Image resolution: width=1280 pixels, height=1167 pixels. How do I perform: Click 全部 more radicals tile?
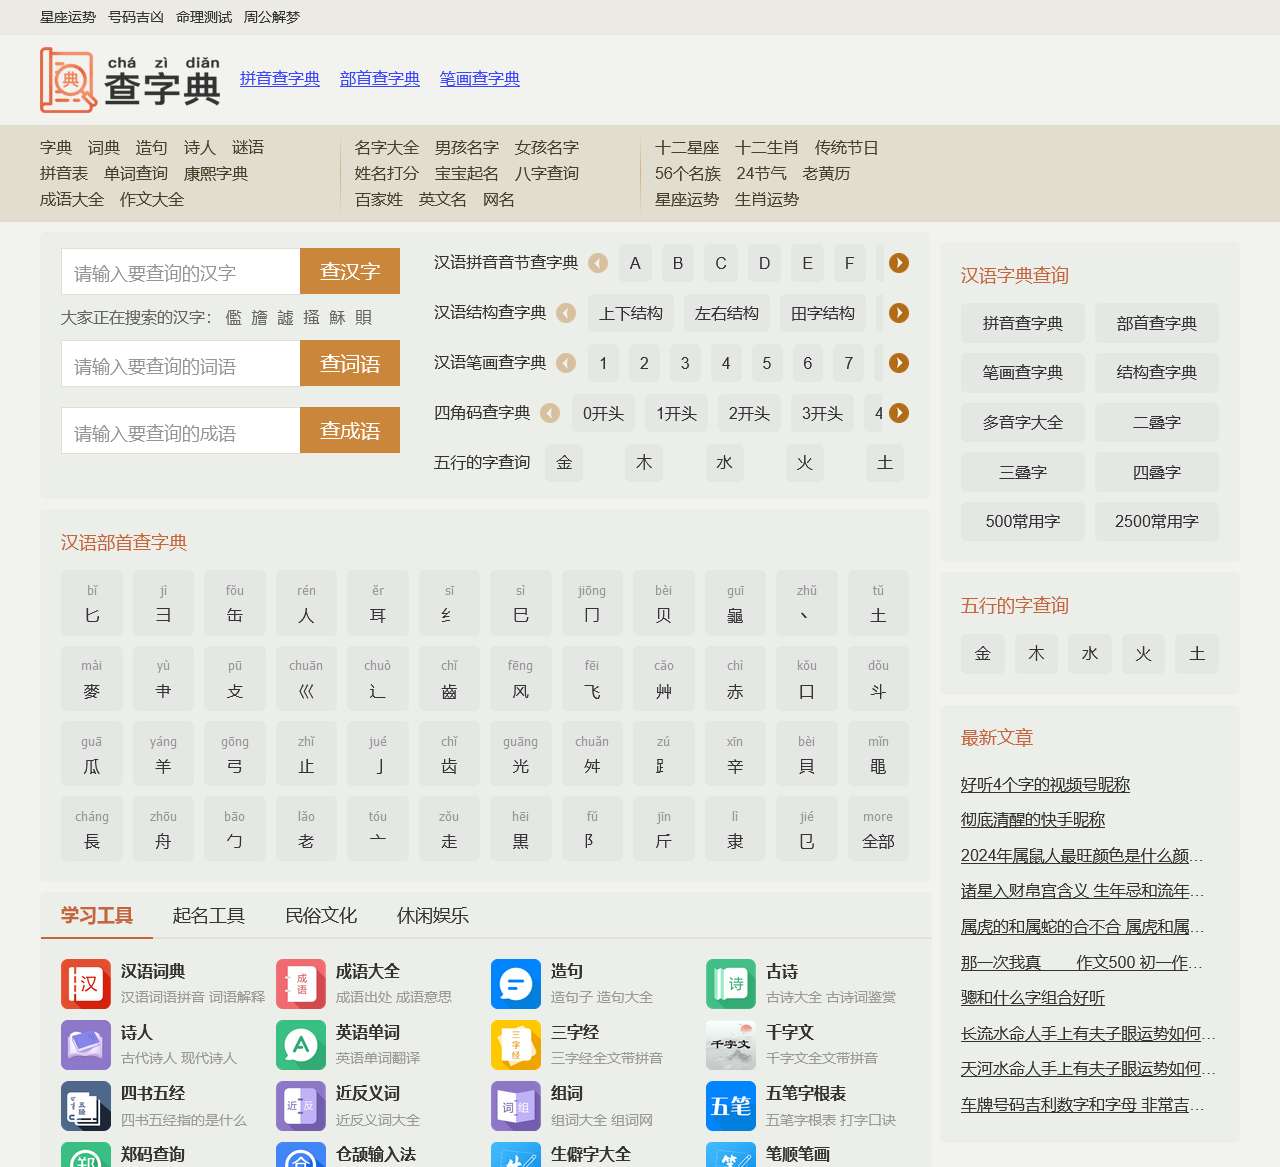tap(878, 830)
